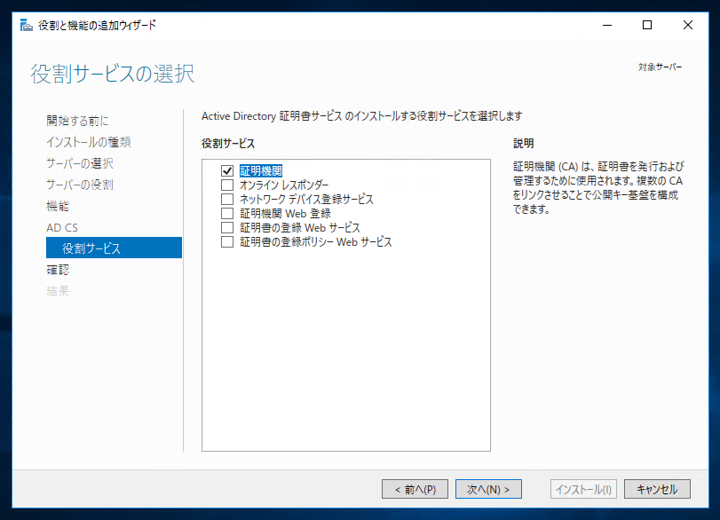This screenshot has width=720, height=520.
Task: Click the < 前へ(P) button
Action: click(x=415, y=489)
